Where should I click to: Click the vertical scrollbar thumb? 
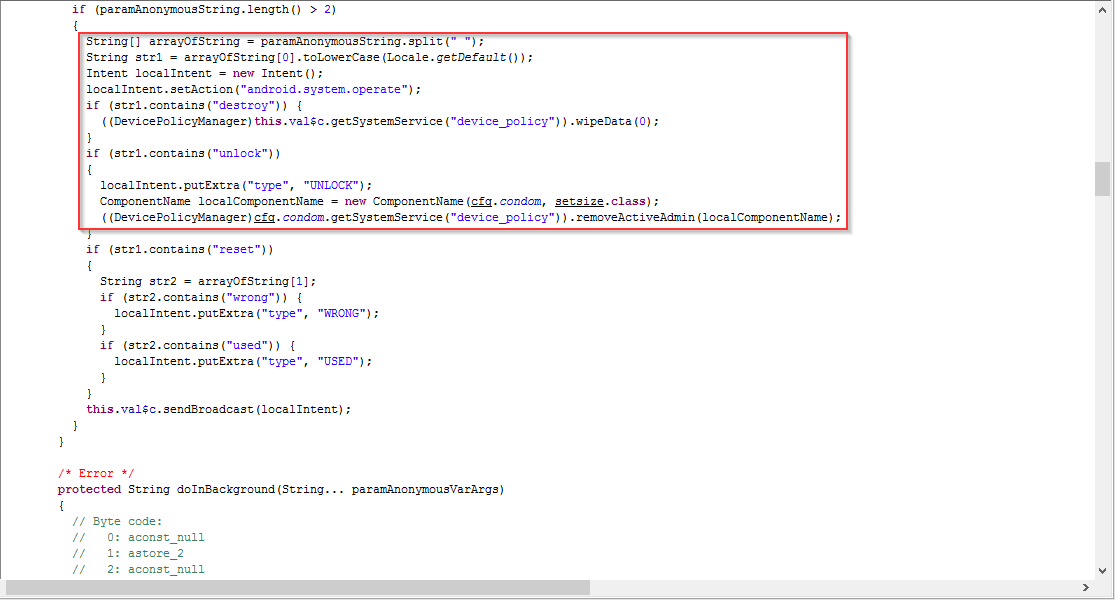click(1102, 178)
